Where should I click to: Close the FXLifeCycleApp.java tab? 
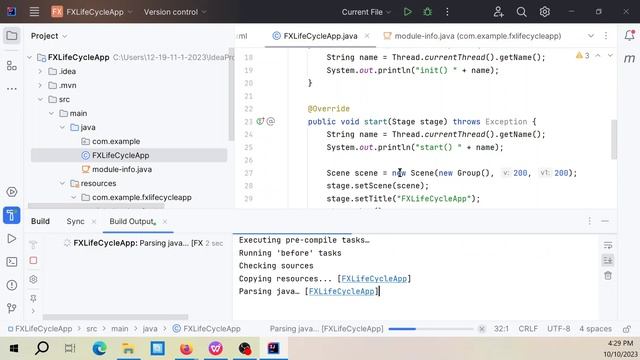(x=367, y=36)
